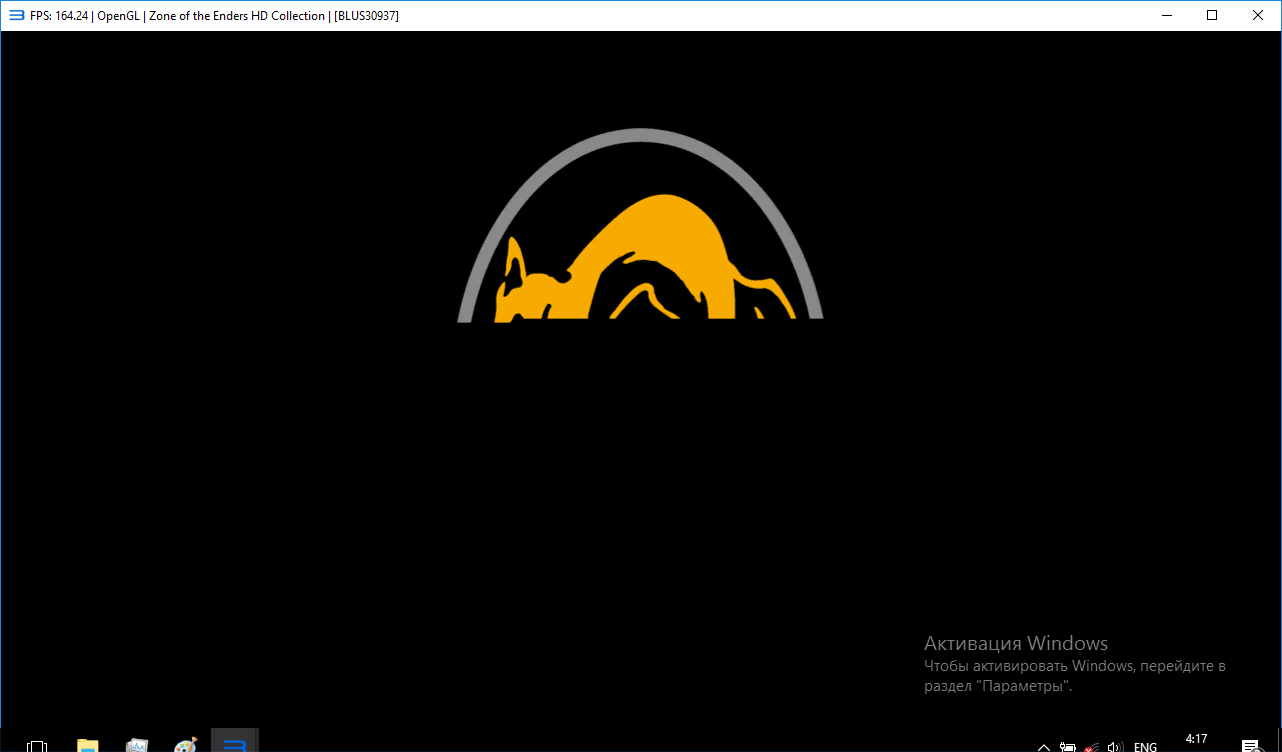Click the battery power tray icon
1282x752 pixels.
pyautogui.click(x=1068, y=747)
